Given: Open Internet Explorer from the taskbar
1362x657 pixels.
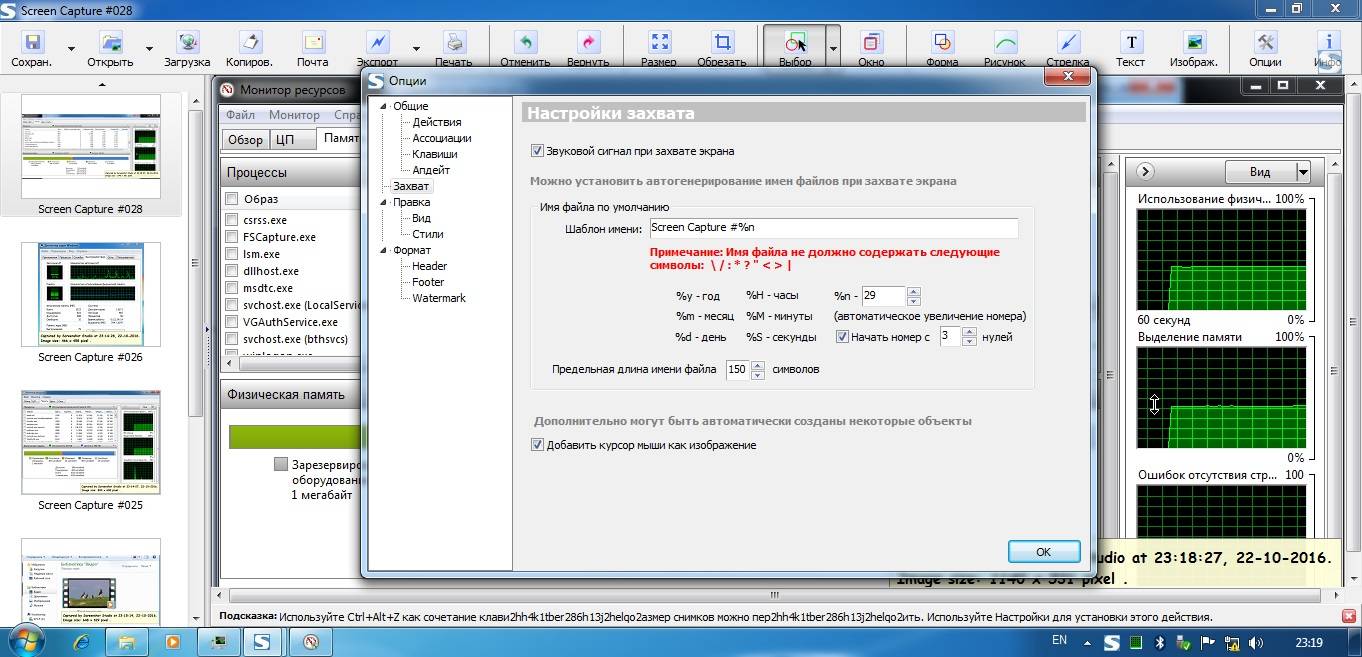Looking at the screenshot, I should (x=81, y=642).
